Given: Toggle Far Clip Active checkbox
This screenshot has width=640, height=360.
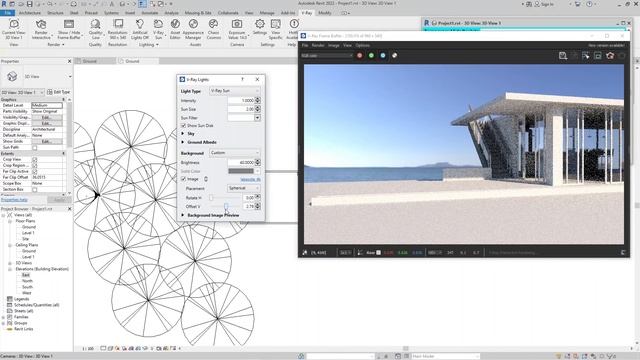Looking at the screenshot, I should pyautogui.click(x=35, y=171).
